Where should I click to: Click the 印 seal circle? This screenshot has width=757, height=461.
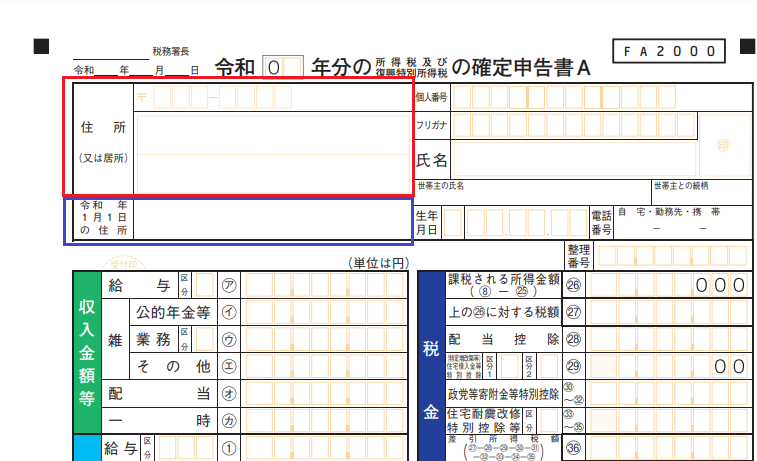point(723,145)
